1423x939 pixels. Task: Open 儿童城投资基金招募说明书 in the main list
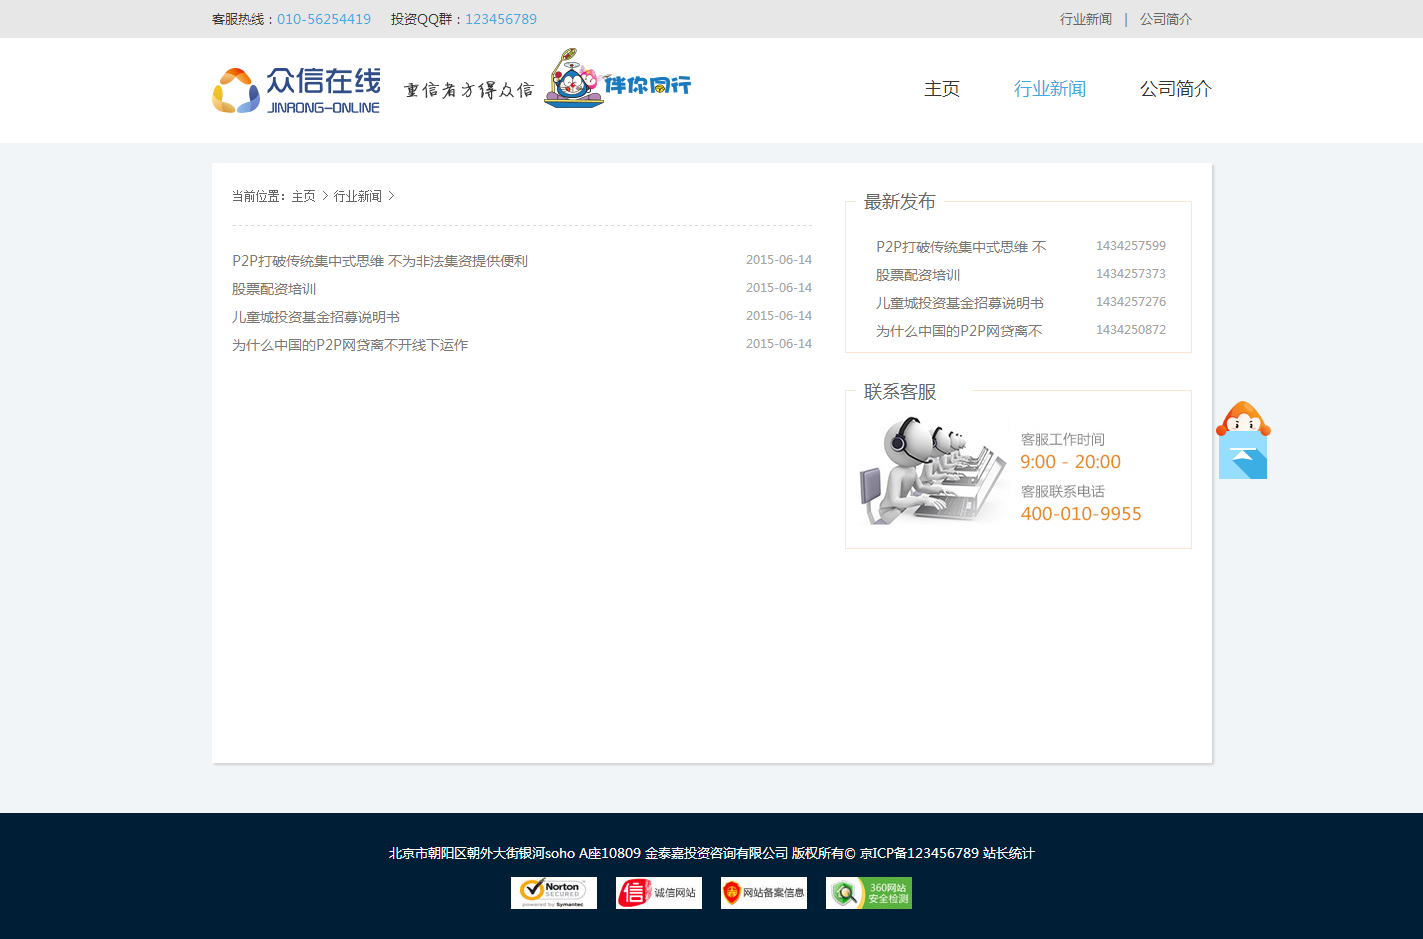click(316, 317)
